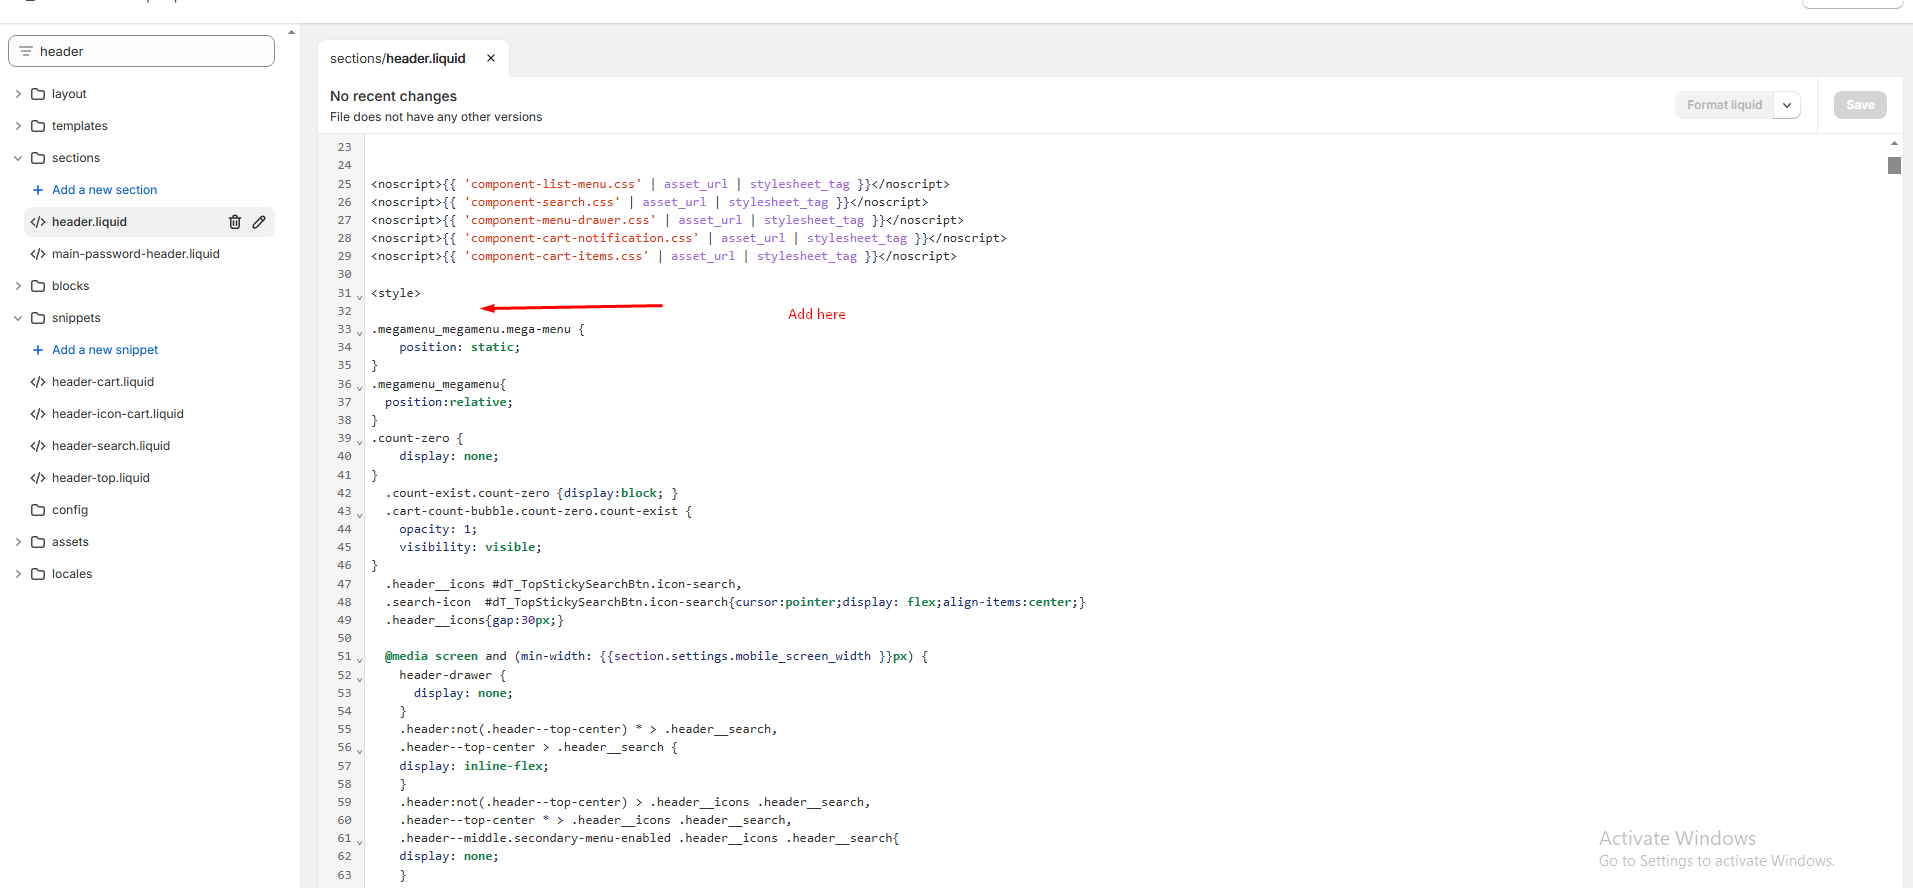Click the locales folder icon
Viewport: 1913px width, 888px height.
point(38,574)
